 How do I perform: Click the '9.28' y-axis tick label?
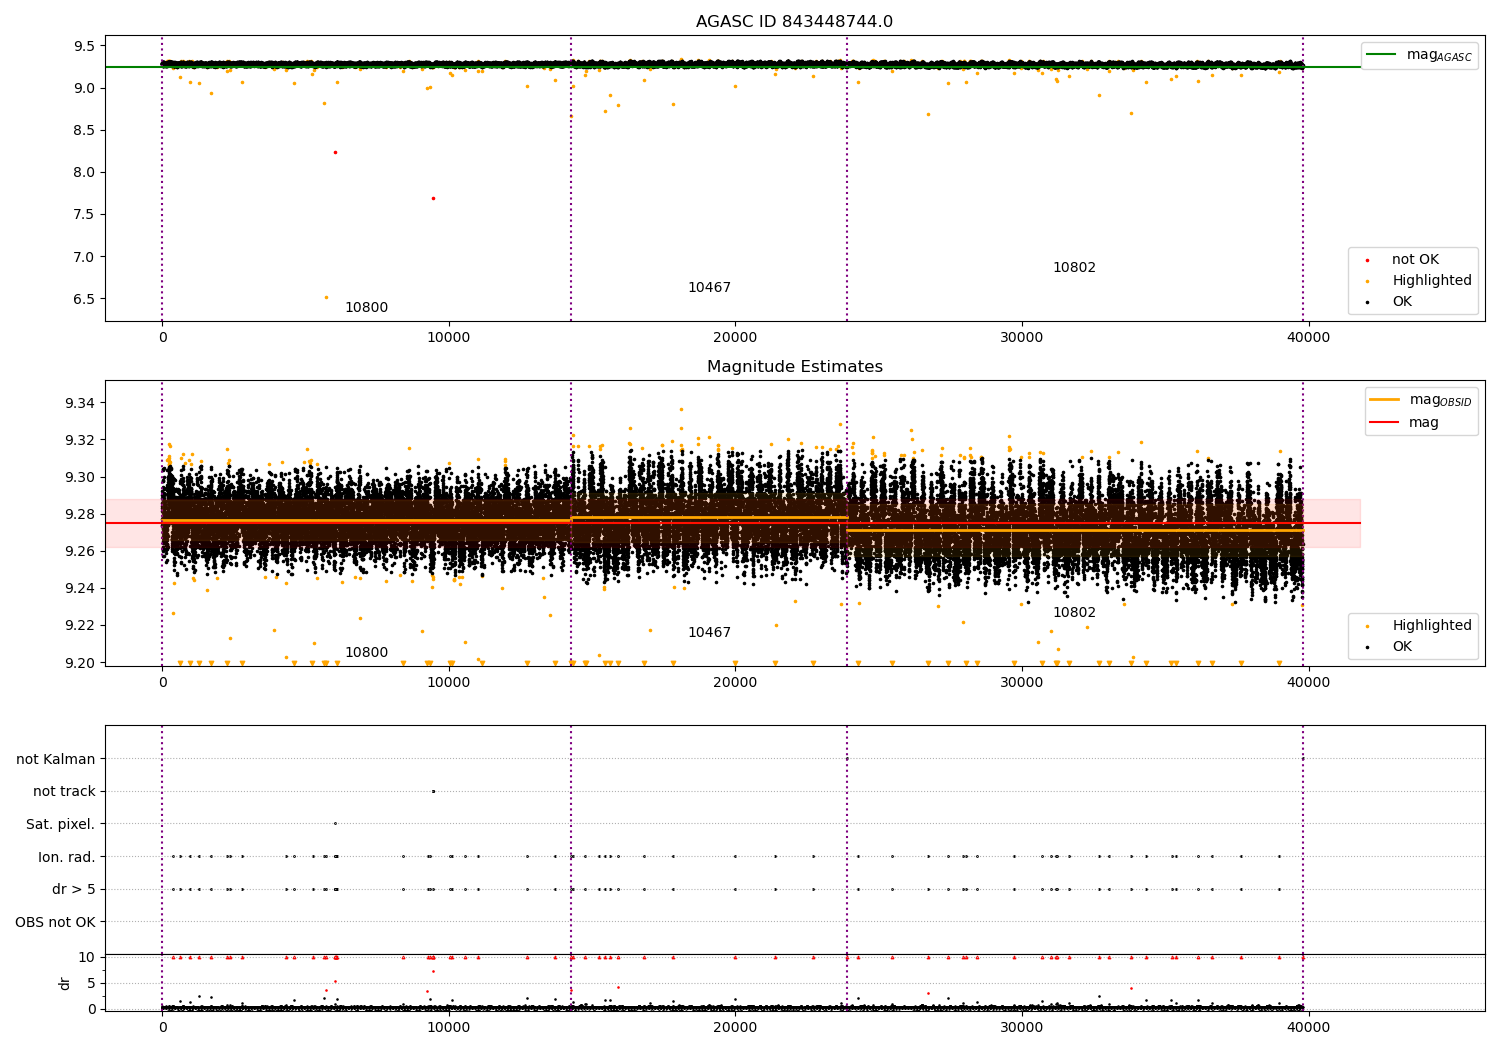pyautogui.click(x=80, y=514)
